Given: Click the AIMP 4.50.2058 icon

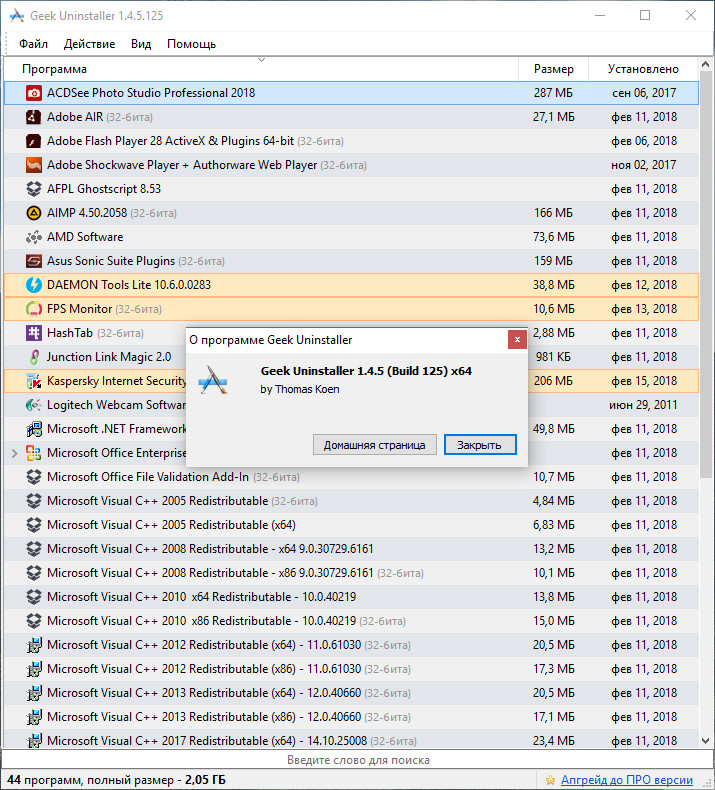Looking at the screenshot, I should tap(34, 213).
